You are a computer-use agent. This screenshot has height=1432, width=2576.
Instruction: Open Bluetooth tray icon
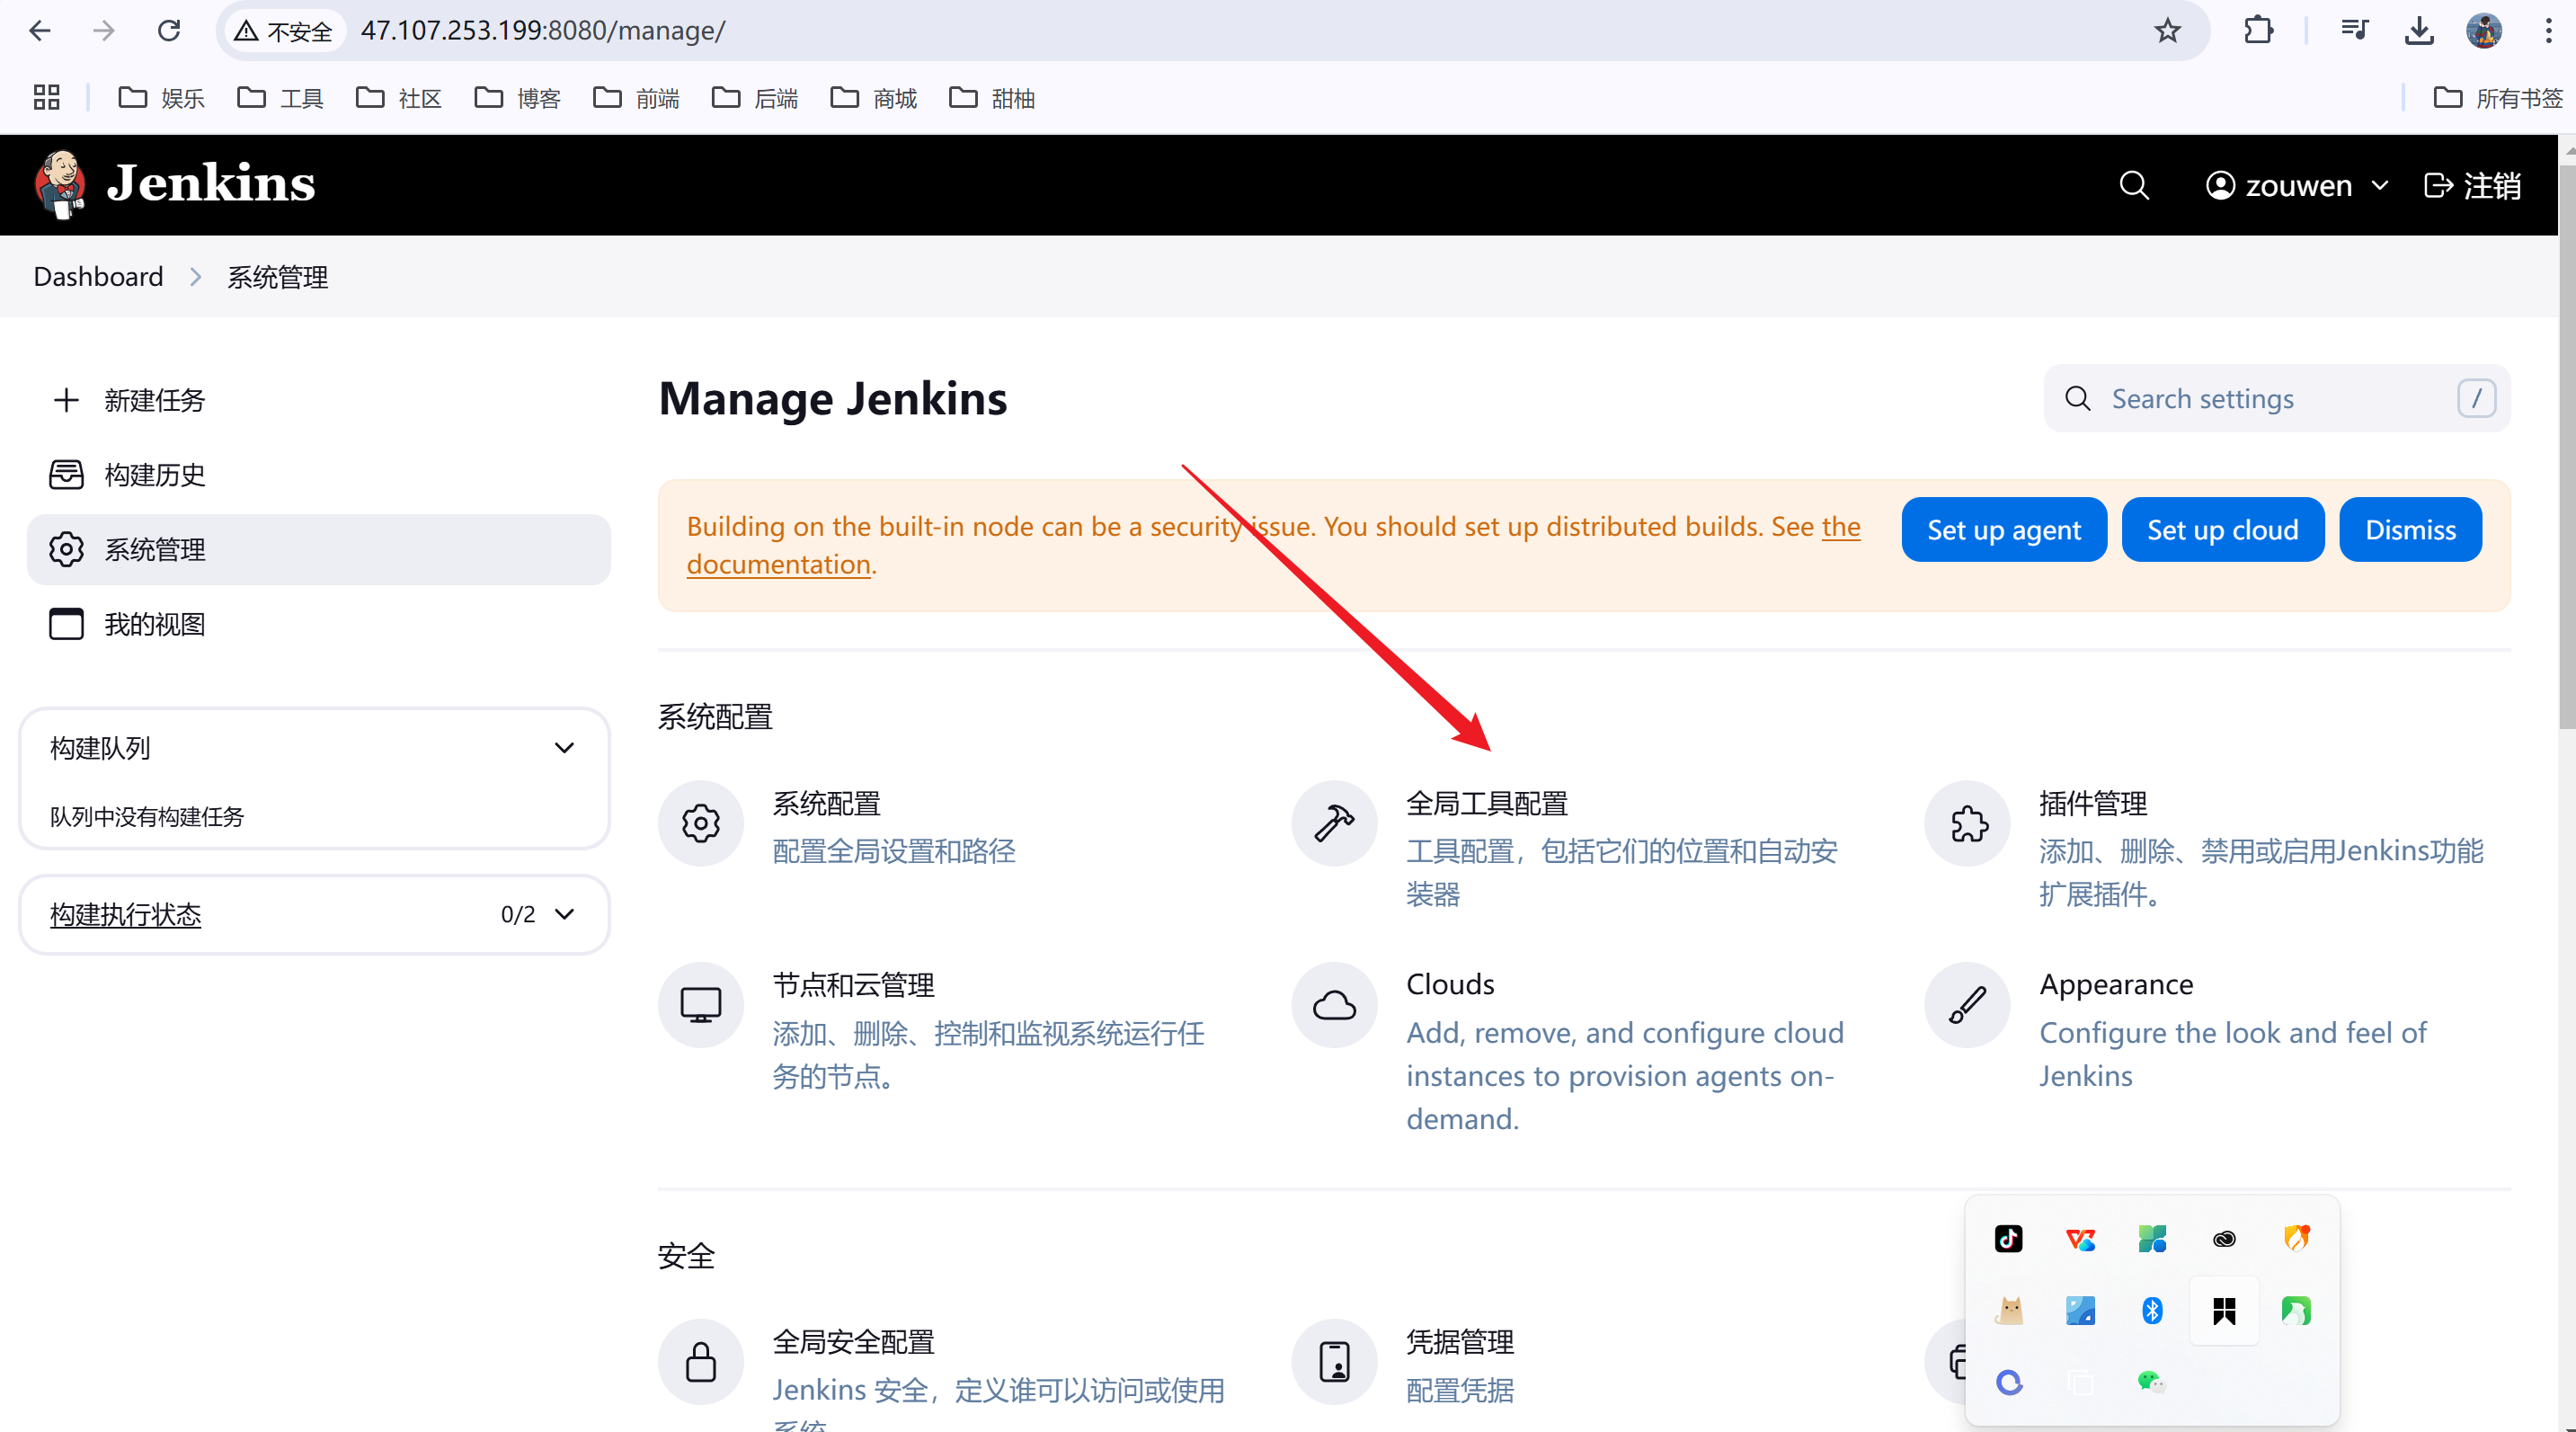2152,1310
